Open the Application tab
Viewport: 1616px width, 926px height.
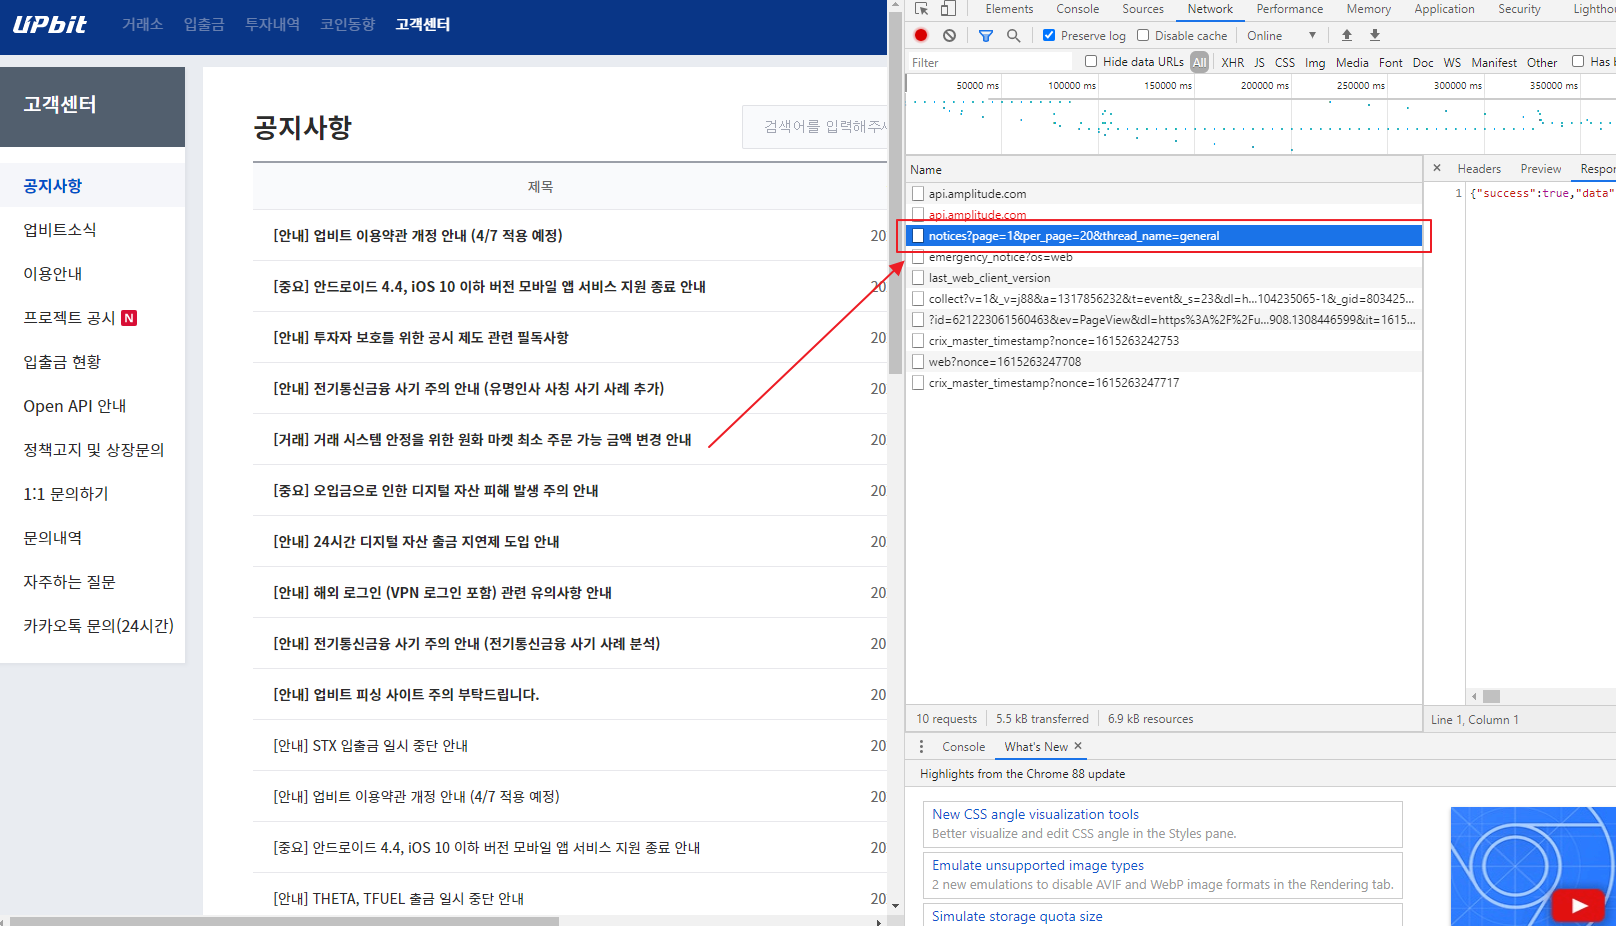(1444, 9)
